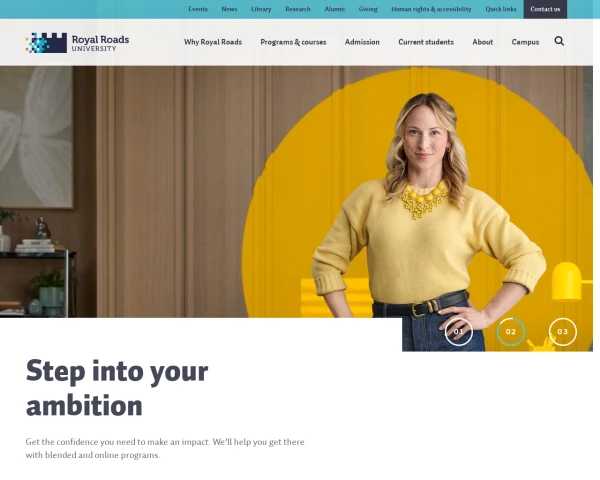Select the About navigation item
The image size is (600, 480).
click(483, 42)
